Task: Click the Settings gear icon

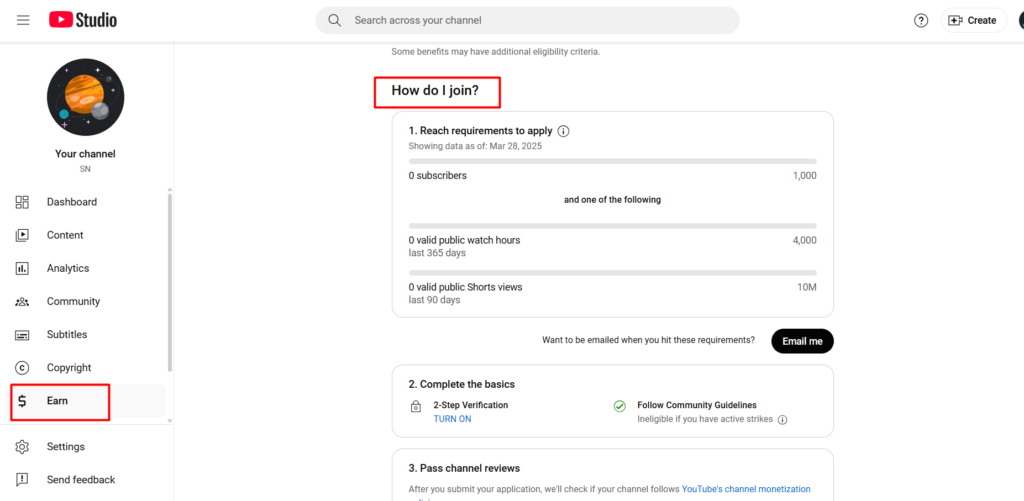Action: pyautogui.click(x=22, y=447)
